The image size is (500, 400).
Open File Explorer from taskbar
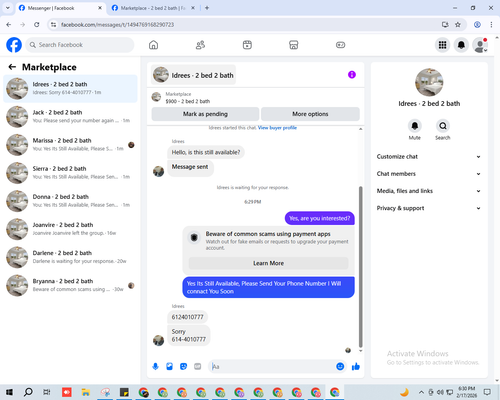pyautogui.click(x=86, y=392)
